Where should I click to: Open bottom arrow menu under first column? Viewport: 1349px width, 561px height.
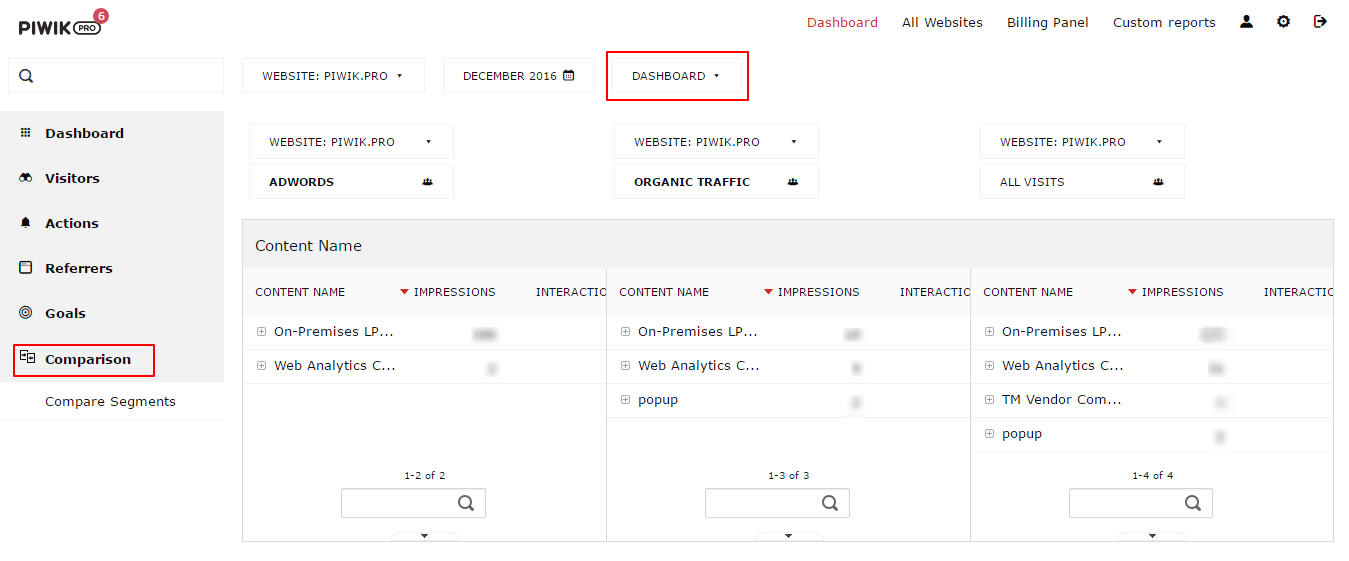[x=424, y=536]
